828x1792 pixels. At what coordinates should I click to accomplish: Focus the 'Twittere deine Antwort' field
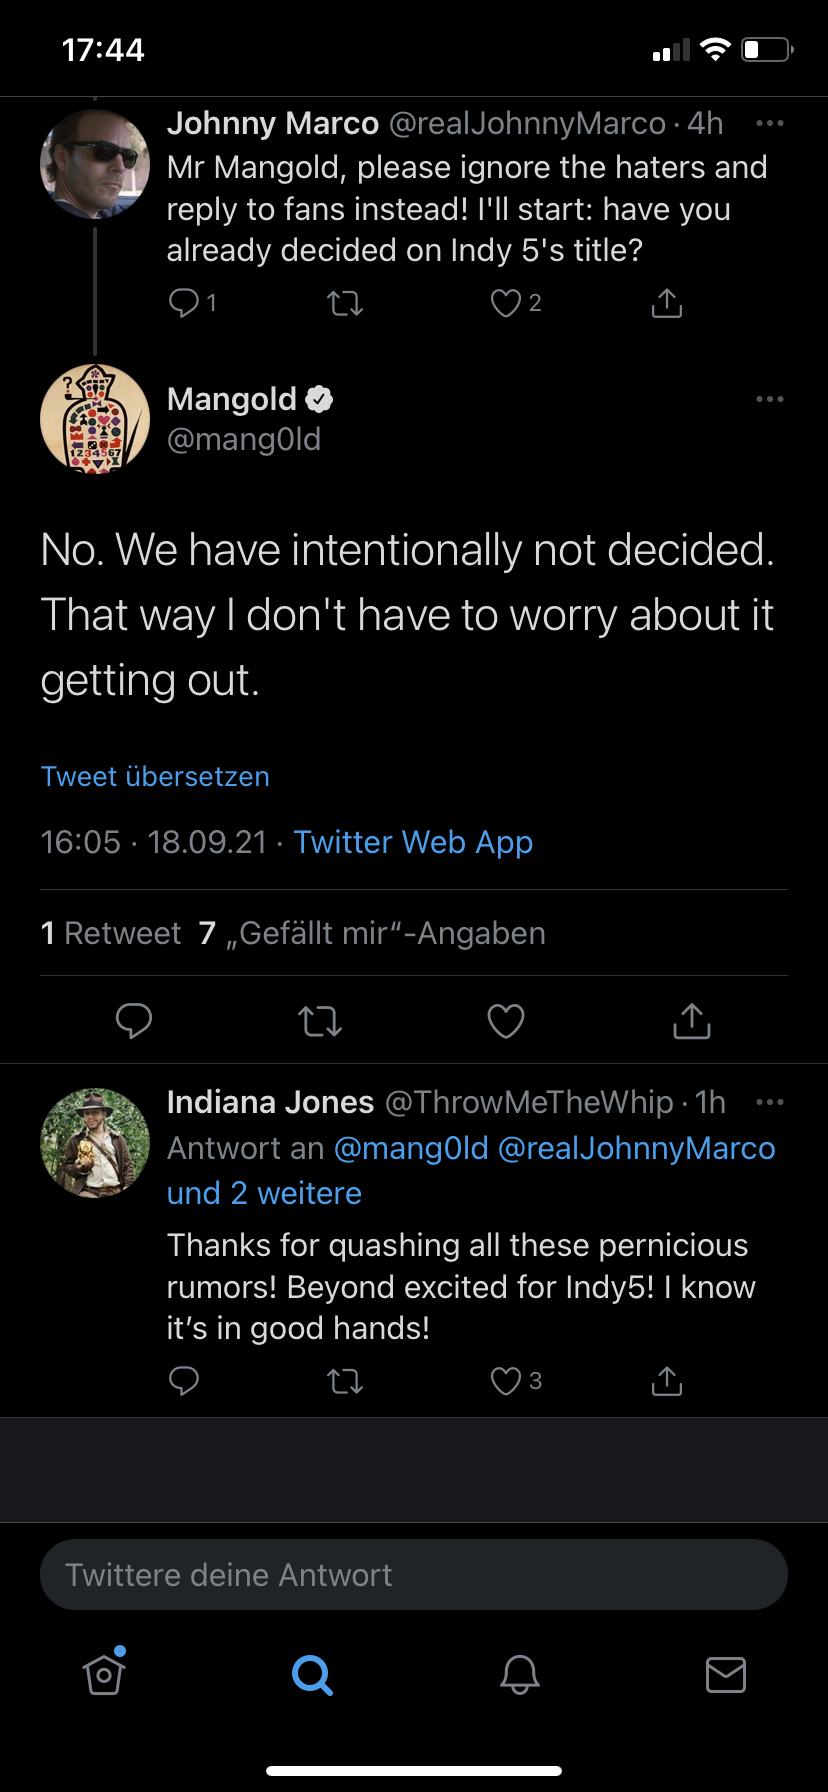(x=414, y=1575)
